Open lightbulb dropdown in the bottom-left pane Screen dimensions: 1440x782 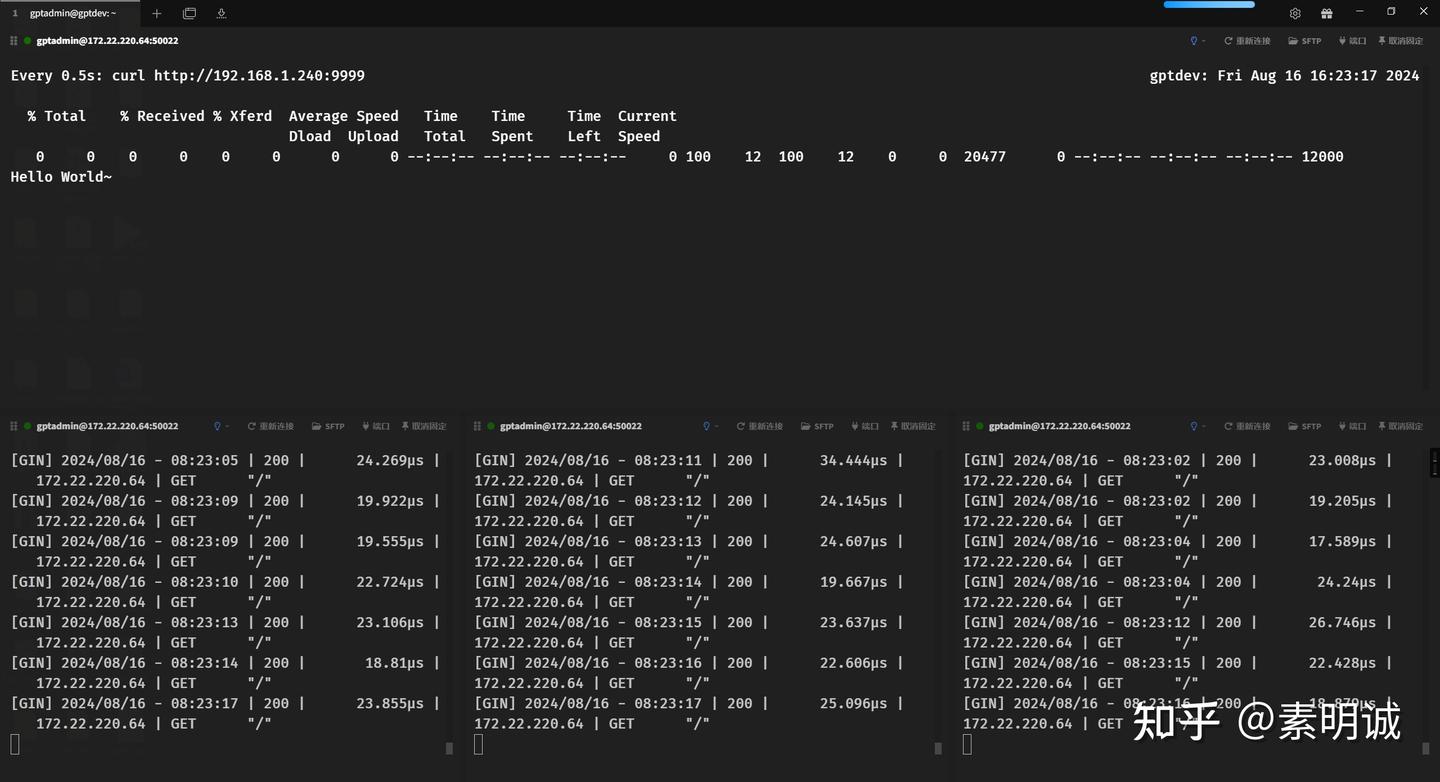click(220, 426)
